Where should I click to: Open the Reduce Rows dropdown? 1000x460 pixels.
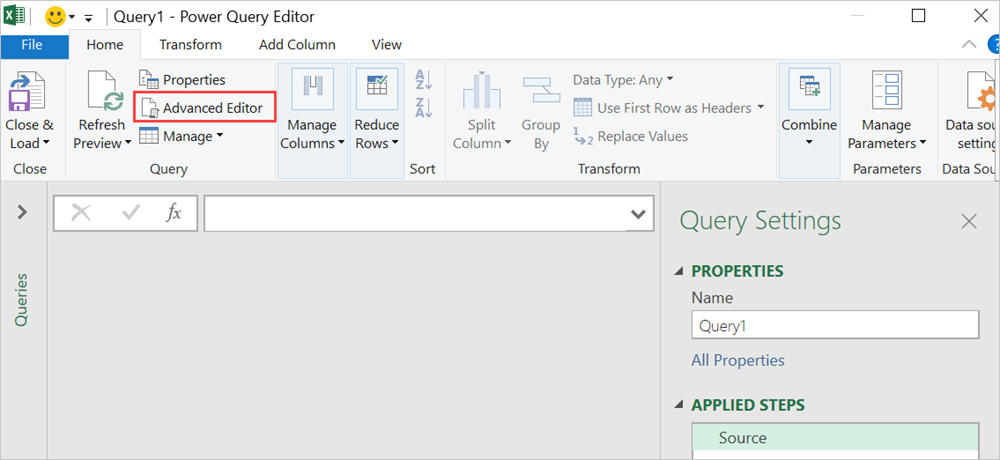point(377,110)
